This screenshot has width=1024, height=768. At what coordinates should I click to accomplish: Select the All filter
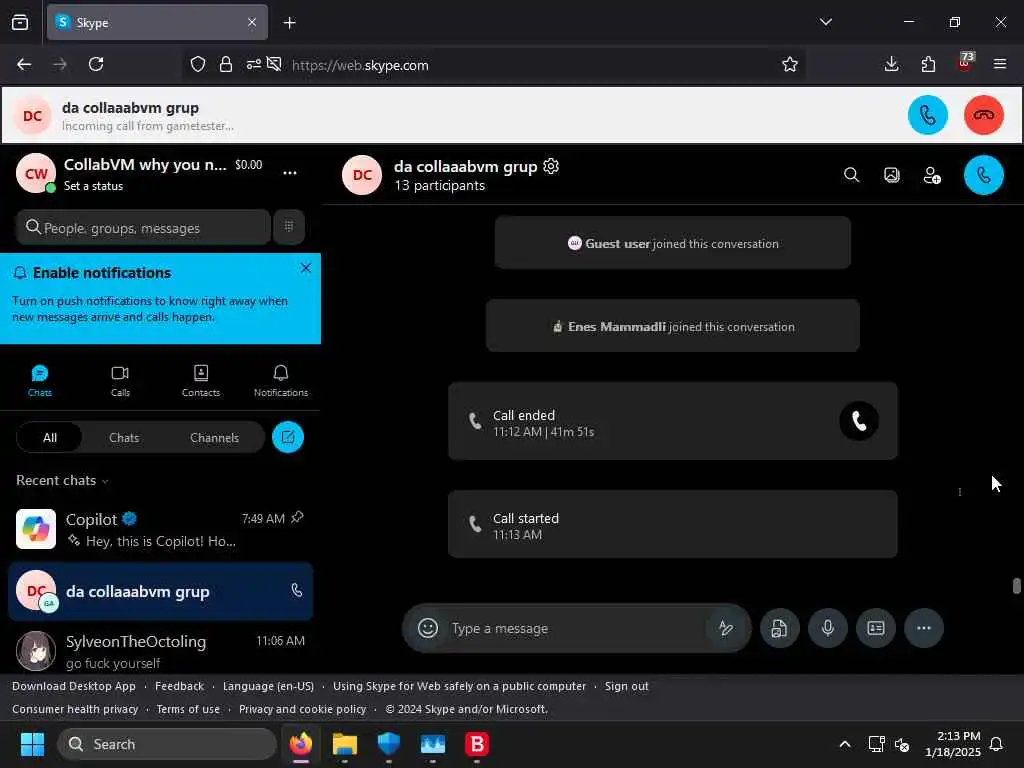pos(50,438)
